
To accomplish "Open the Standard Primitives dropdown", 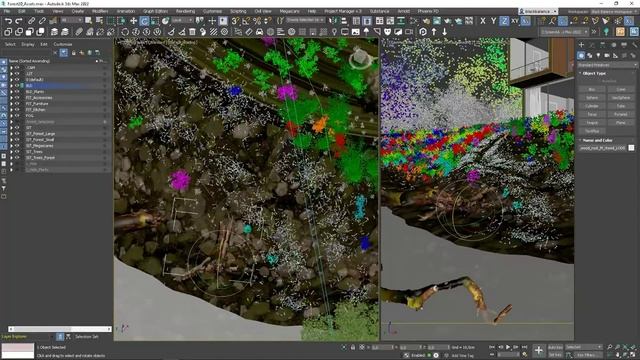I will [607, 65].
